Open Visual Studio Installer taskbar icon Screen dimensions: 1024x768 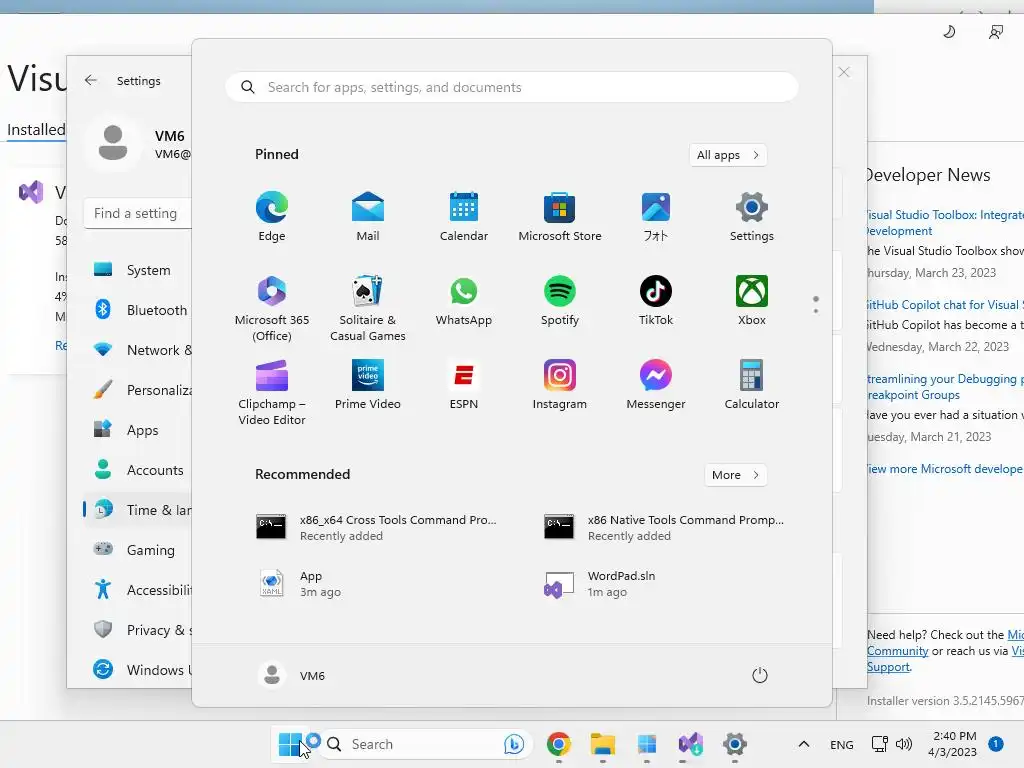[x=690, y=744]
